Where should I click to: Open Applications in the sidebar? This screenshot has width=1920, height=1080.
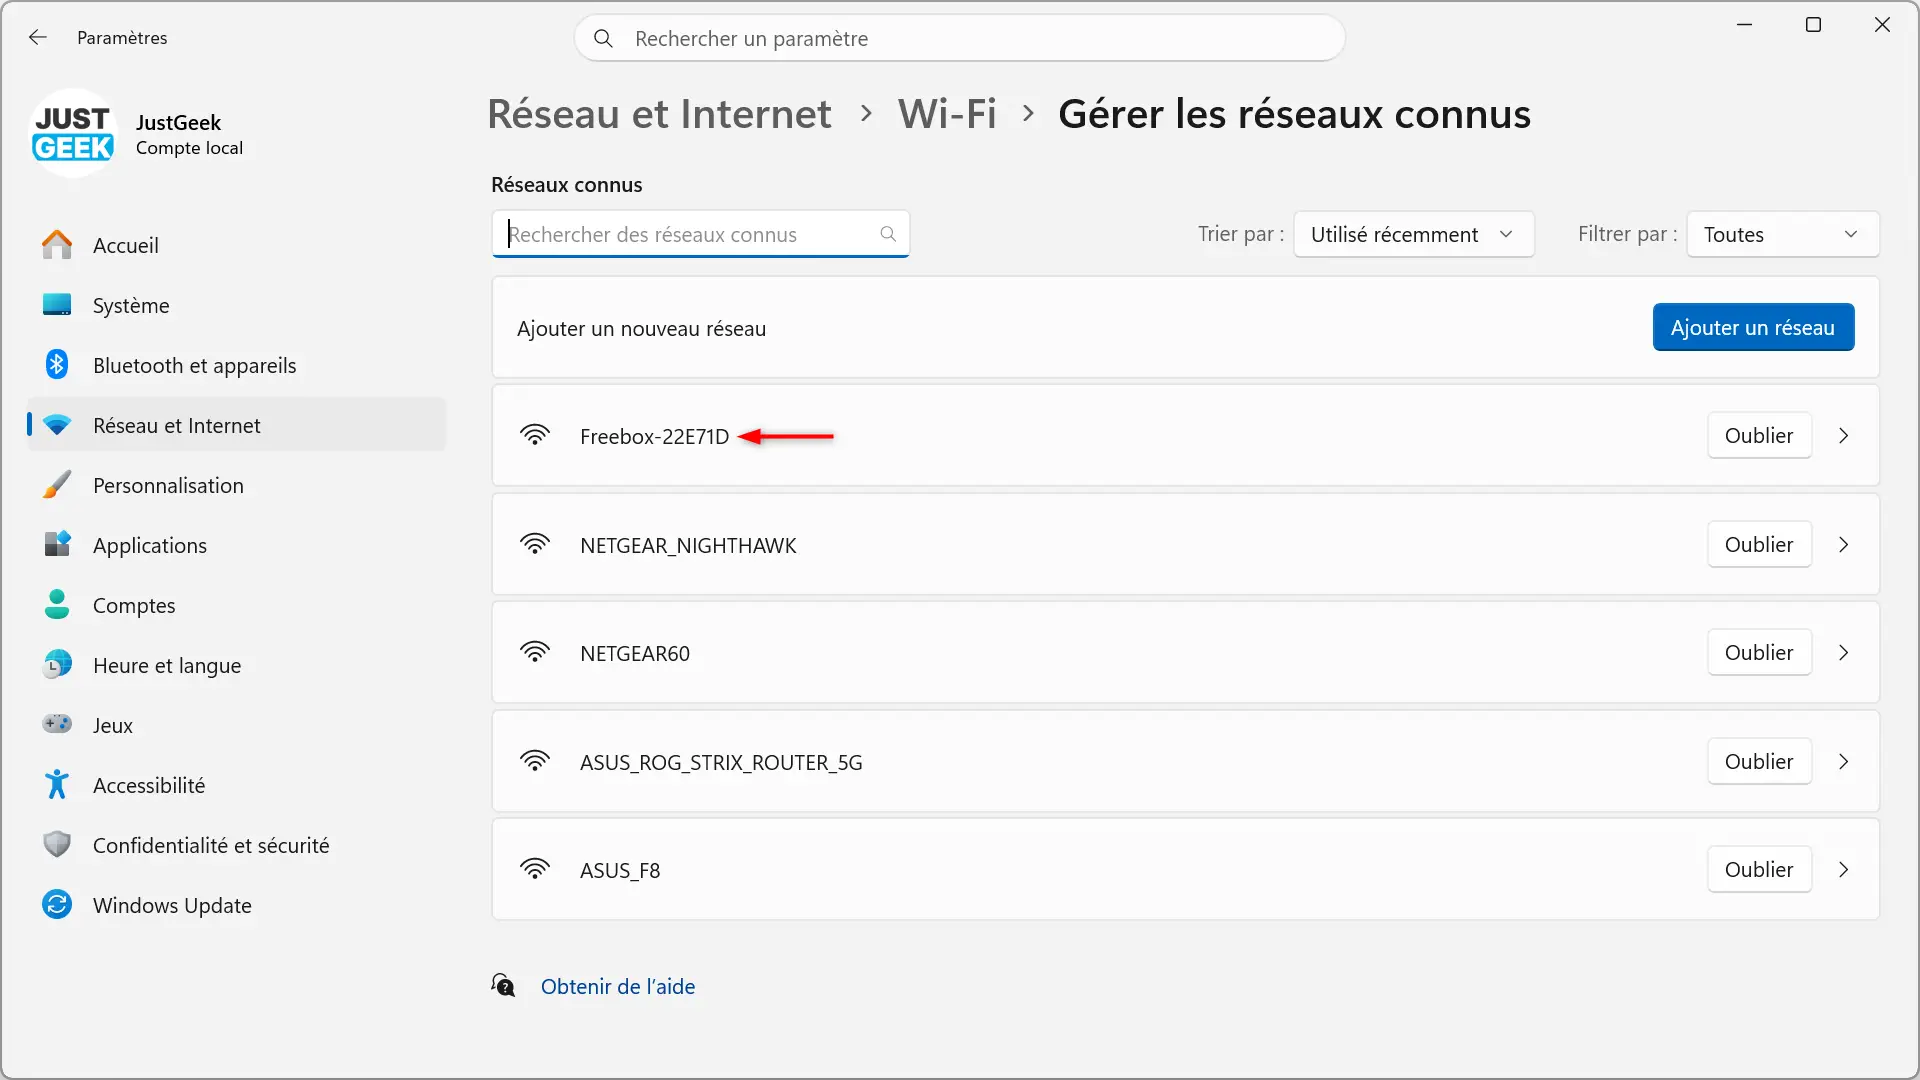(x=237, y=545)
